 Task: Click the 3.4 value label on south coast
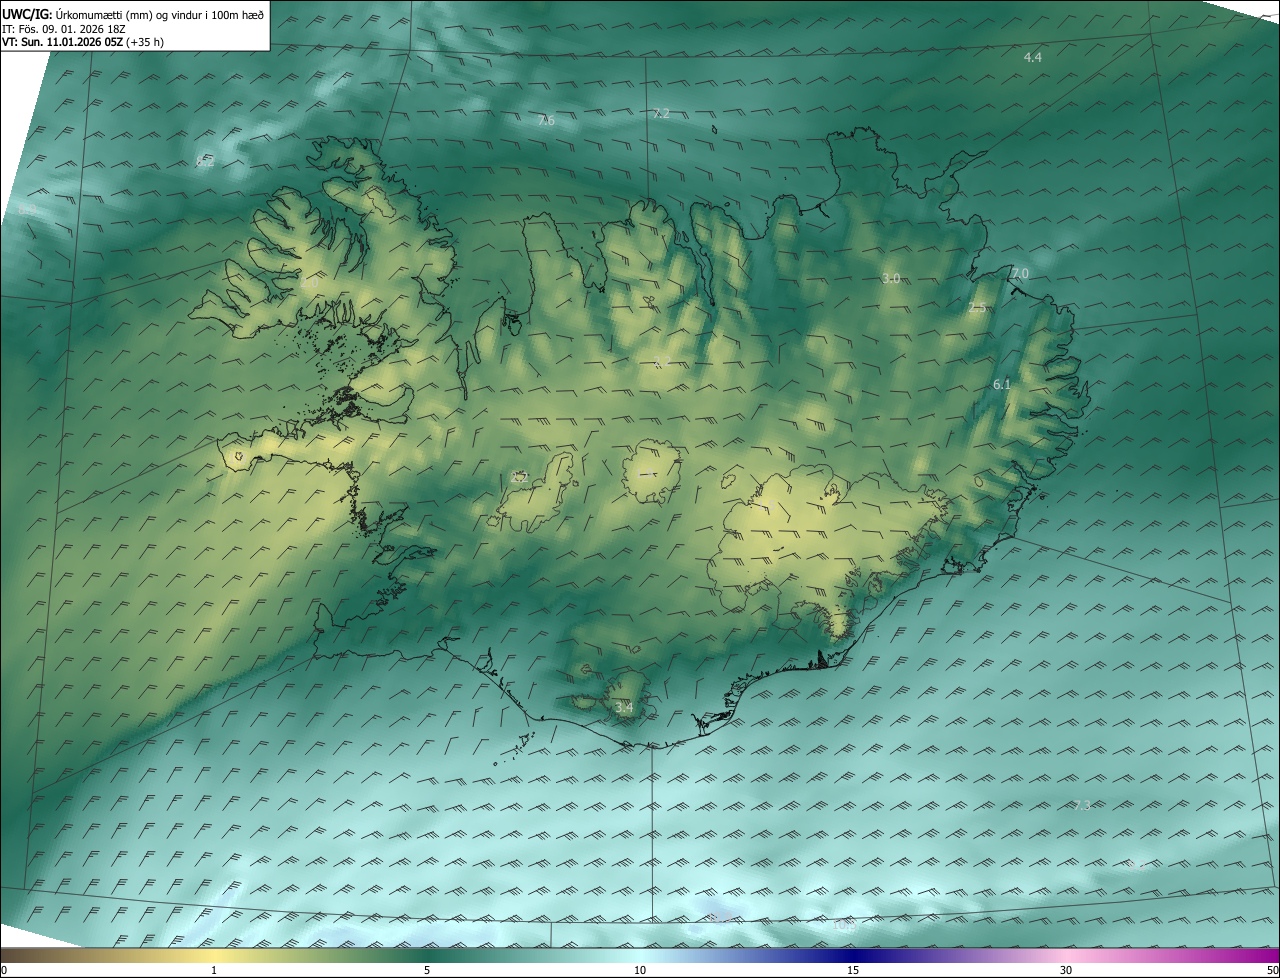pyautogui.click(x=624, y=708)
